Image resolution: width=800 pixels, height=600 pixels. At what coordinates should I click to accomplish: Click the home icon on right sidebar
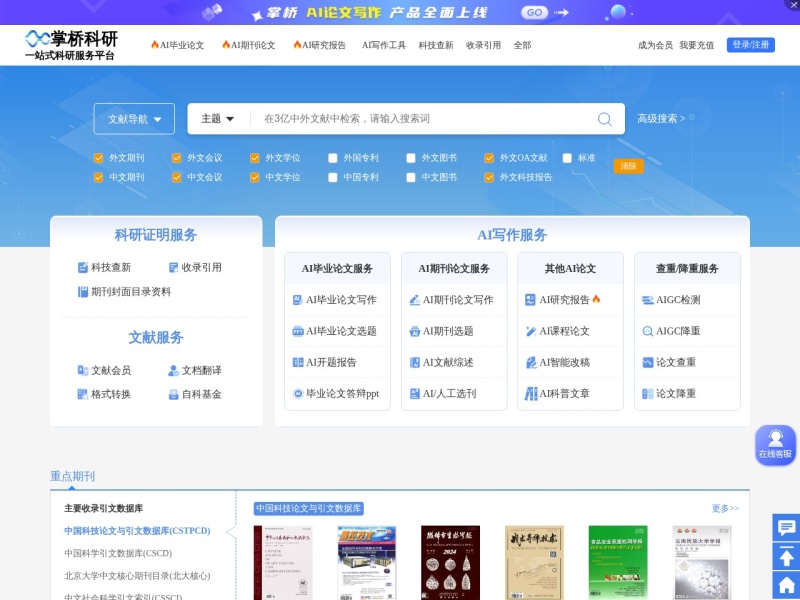(x=786, y=585)
